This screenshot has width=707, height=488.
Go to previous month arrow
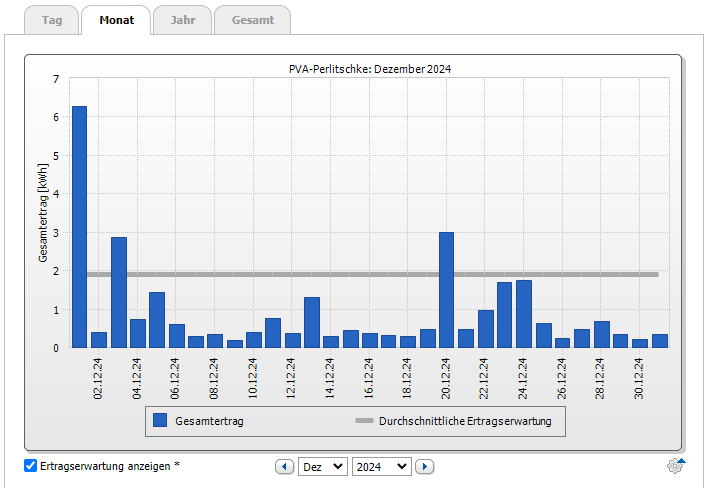click(285, 466)
